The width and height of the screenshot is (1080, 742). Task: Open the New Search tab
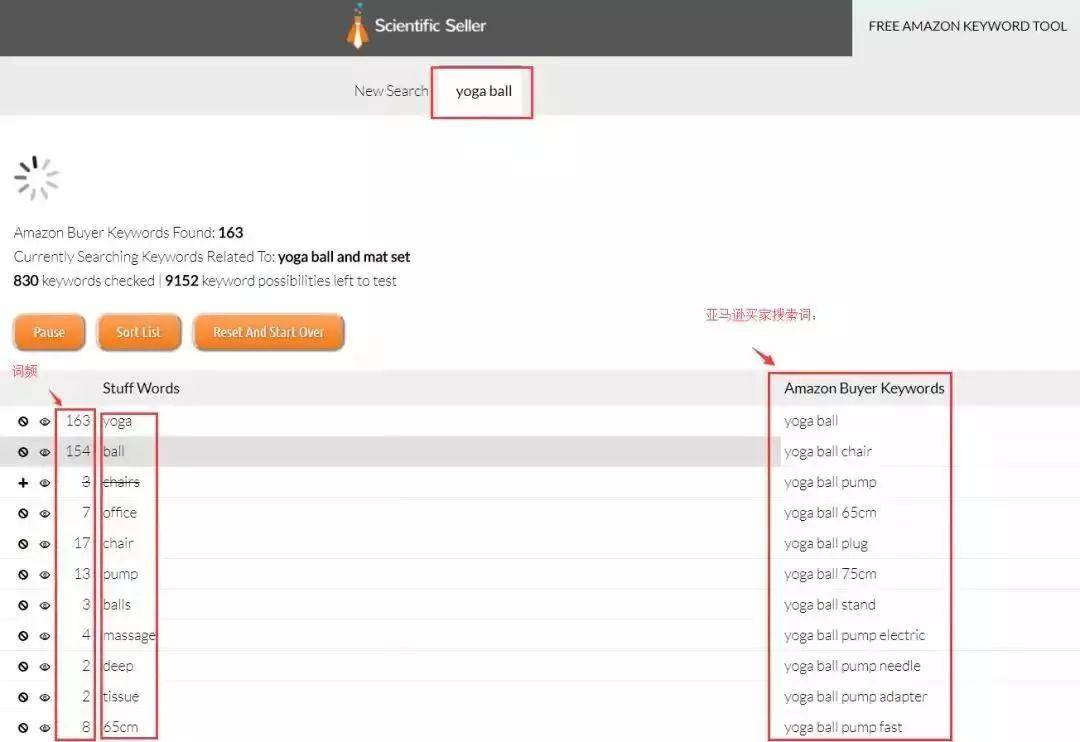tap(391, 91)
